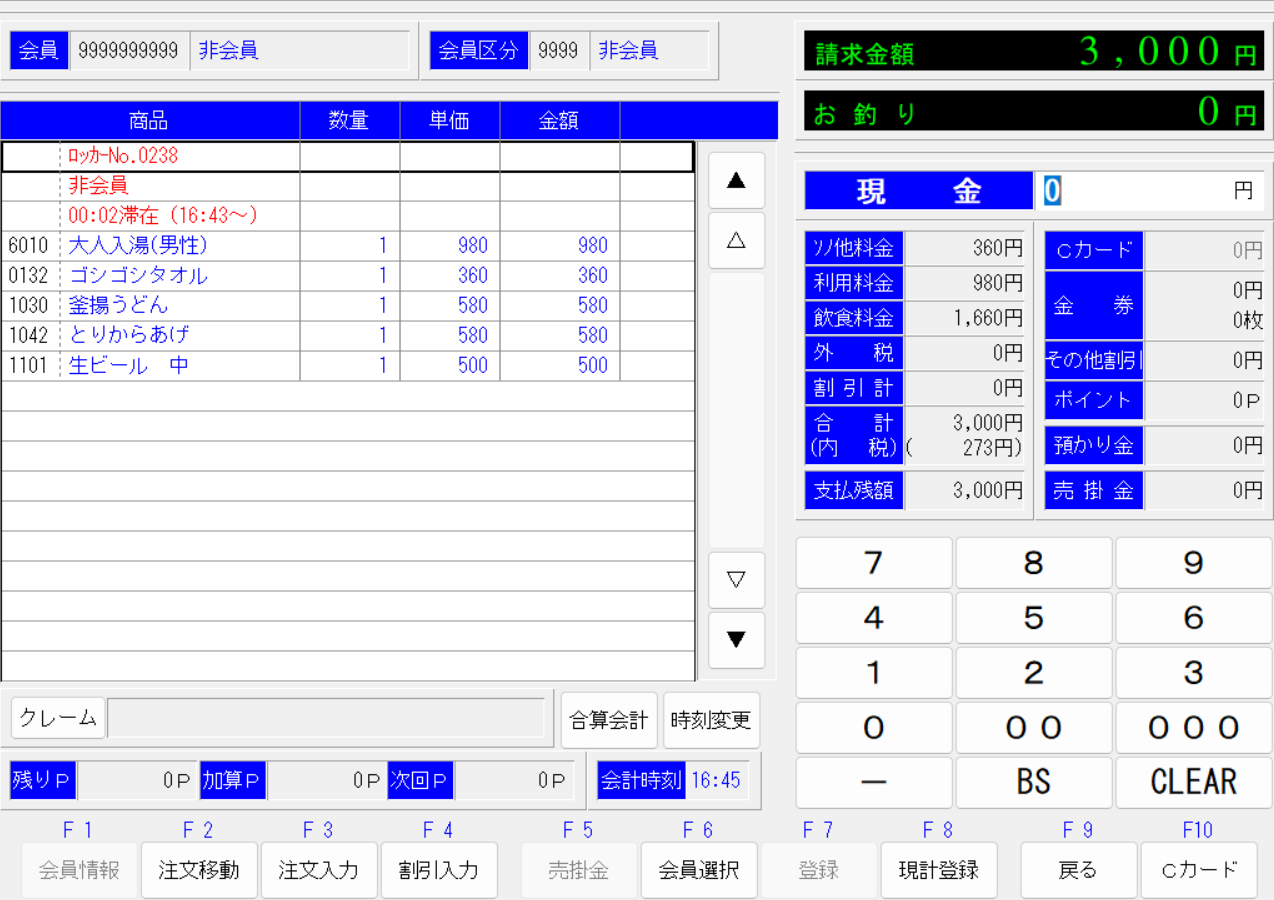1274x900 pixels.
Task: Click the 商品 column header
Action: [150, 121]
